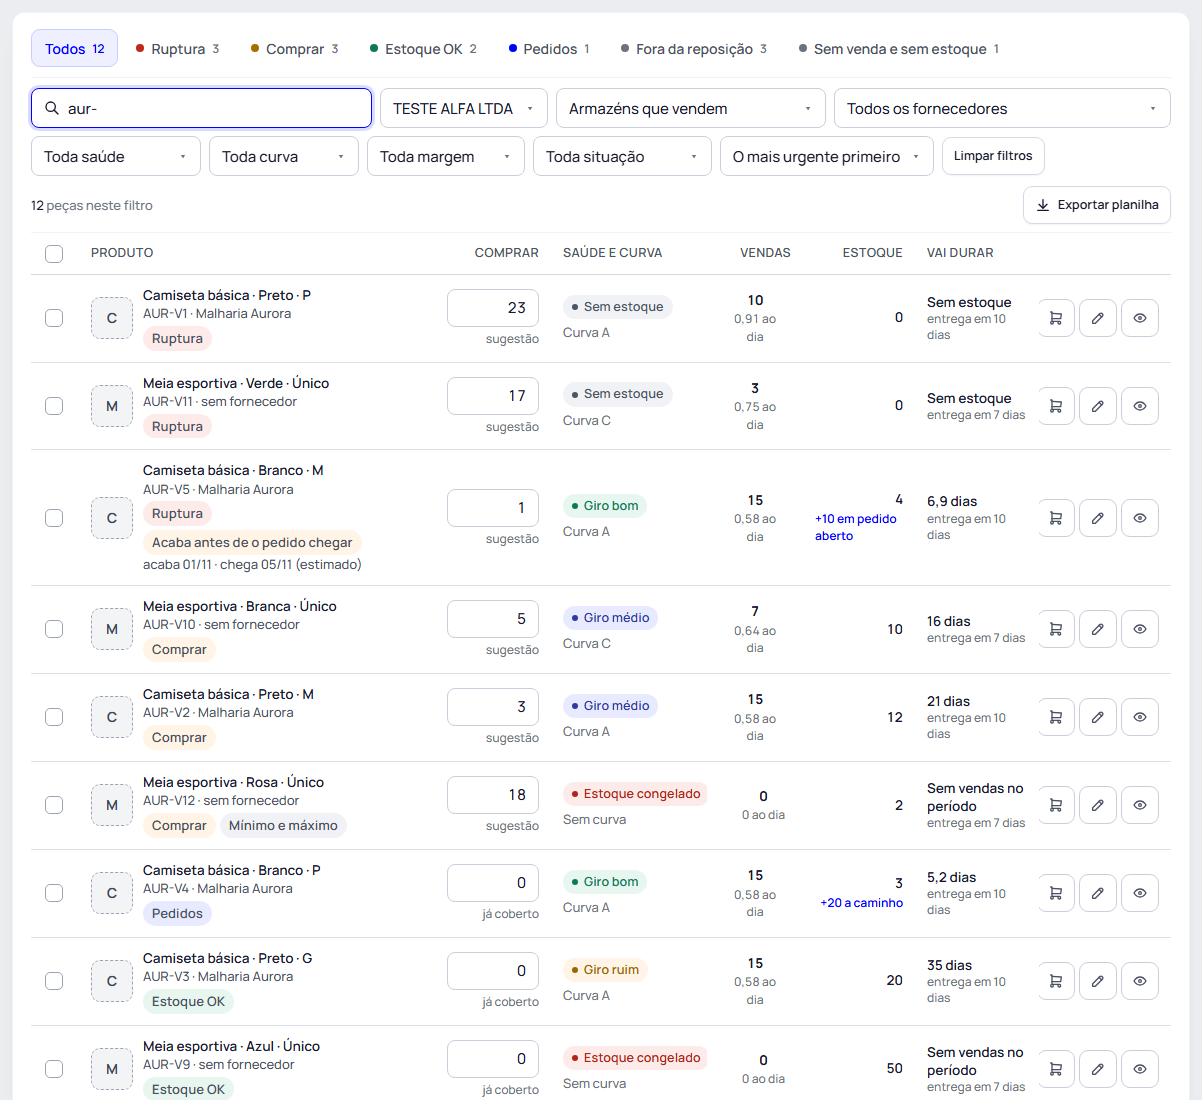Toggle the select-all checkbox in table header
The height and width of the screenshot is (1100, 1202).
[x=54, y=254]
